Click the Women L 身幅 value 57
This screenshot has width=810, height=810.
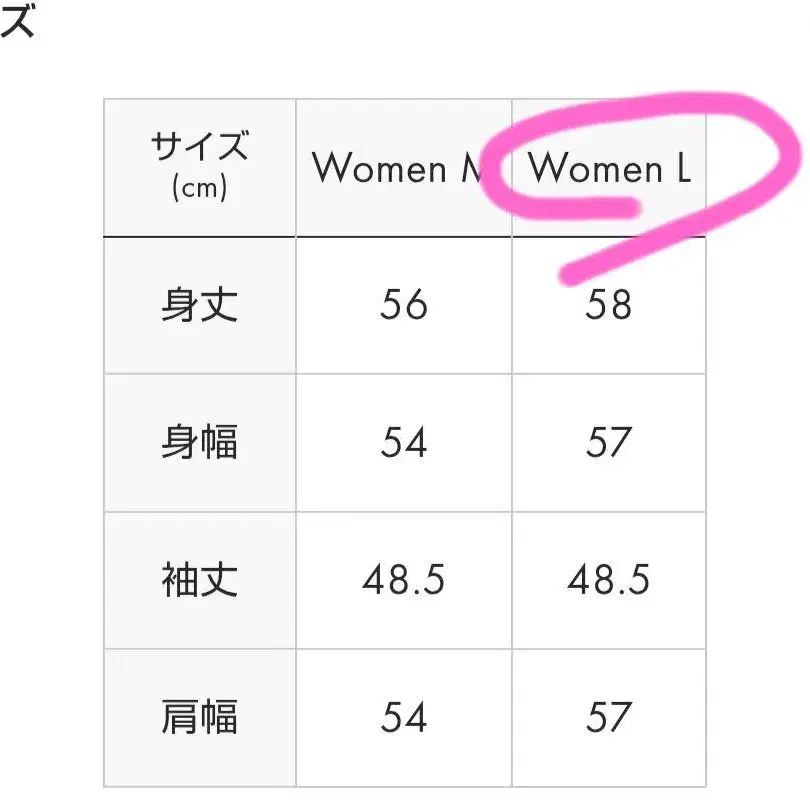coord(608,443)
